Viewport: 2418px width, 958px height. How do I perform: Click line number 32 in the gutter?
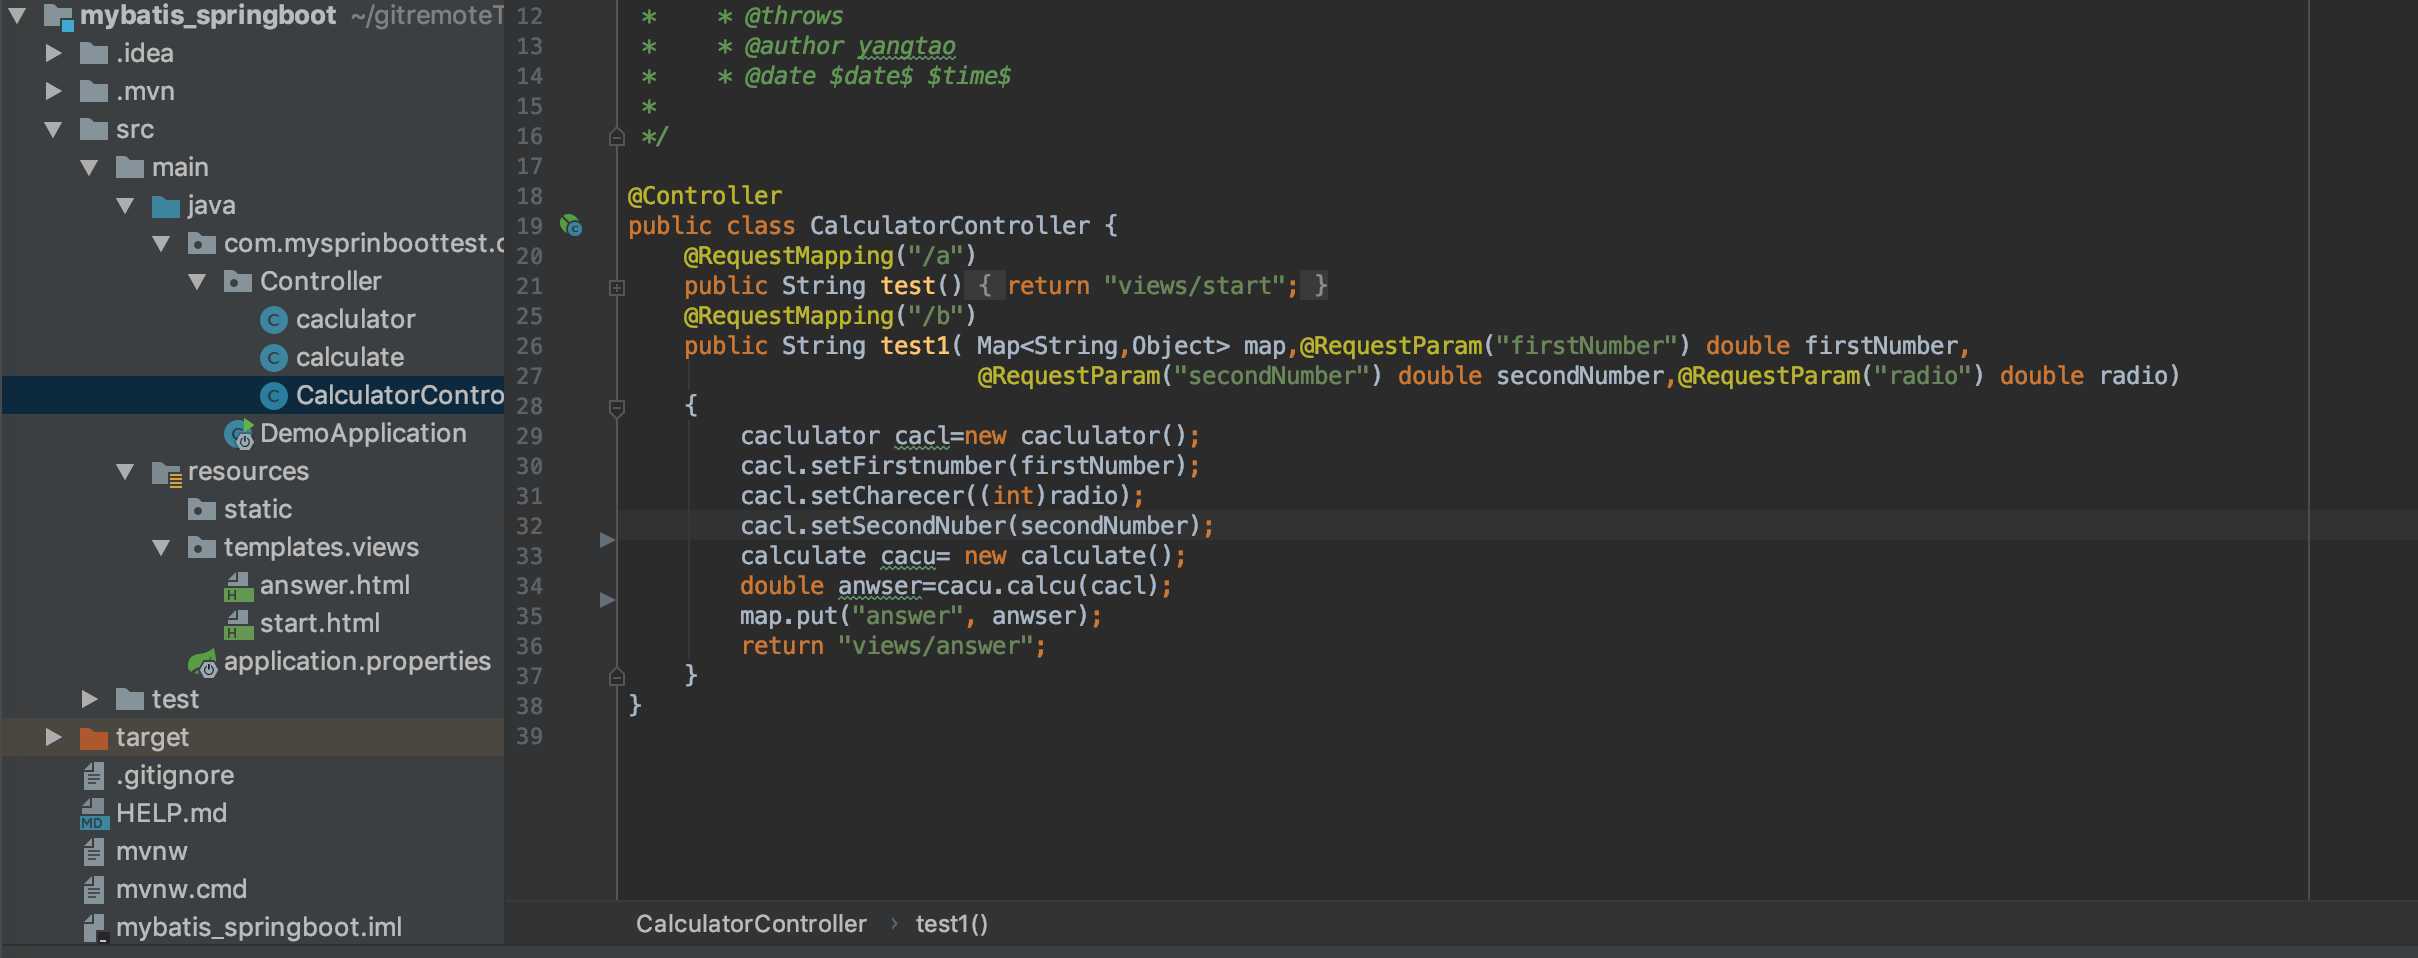[x=529, y=526]
